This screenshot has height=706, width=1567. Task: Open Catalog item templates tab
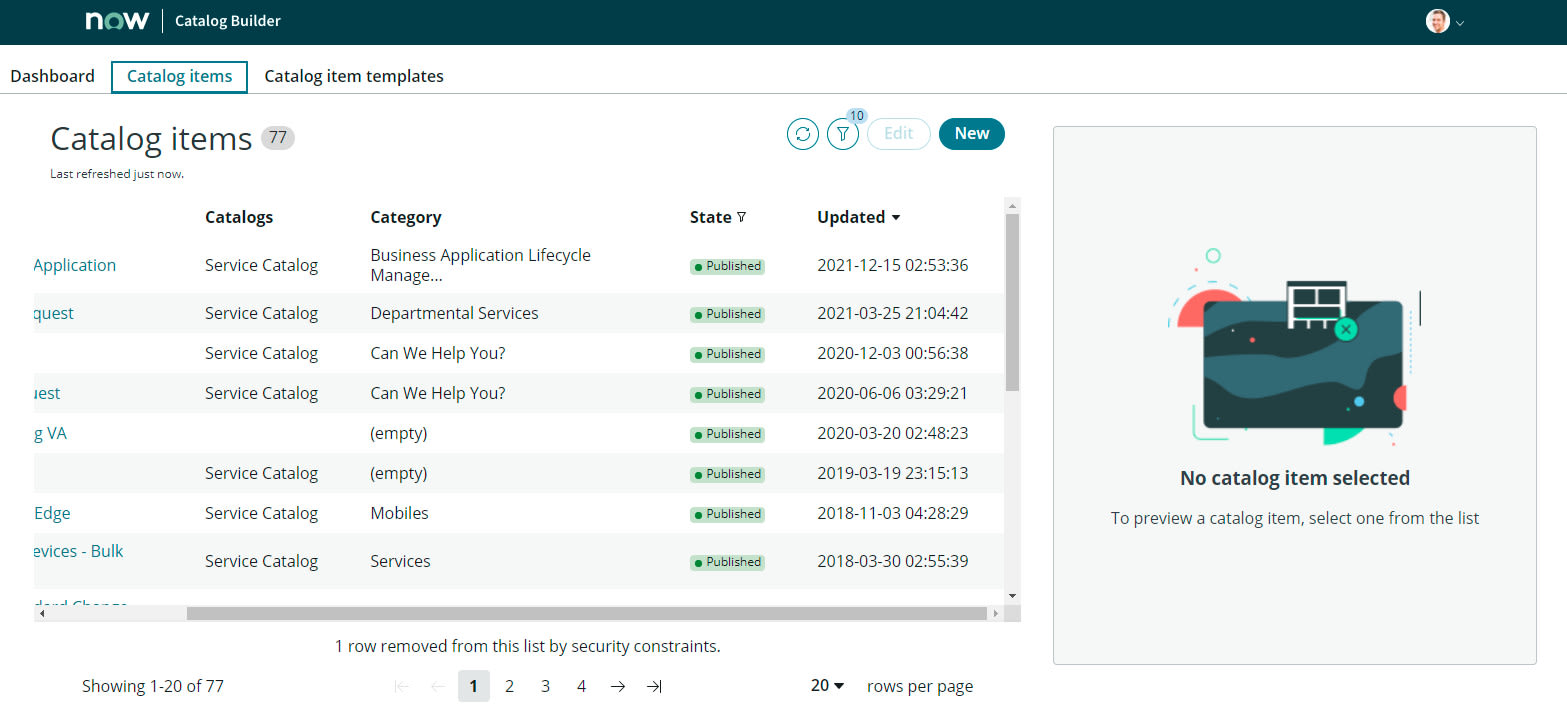pos(354,76)
